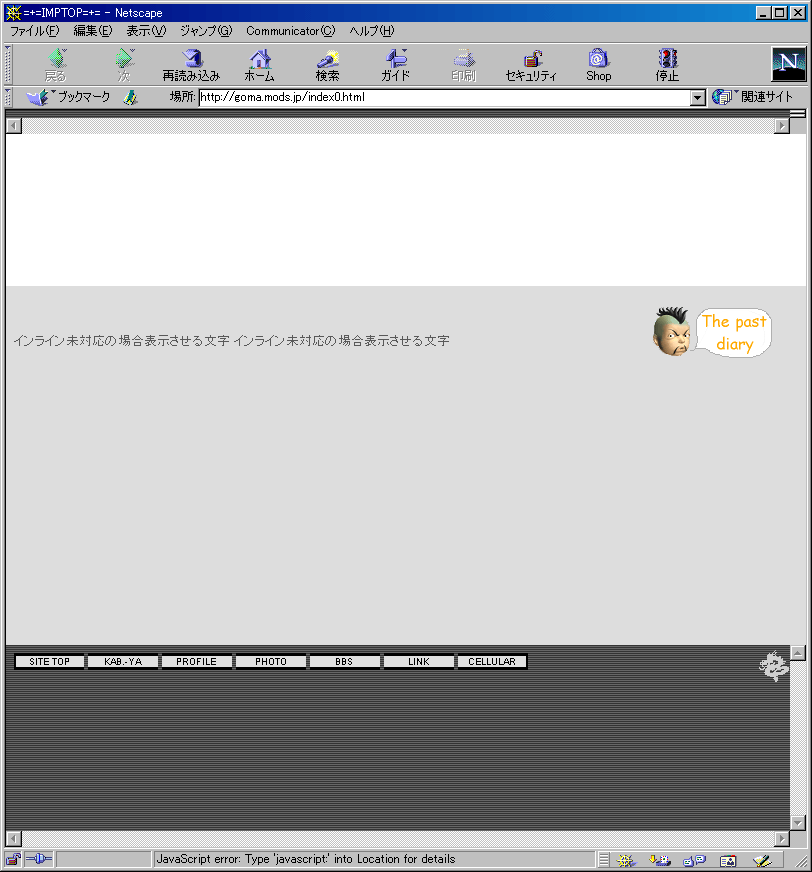Open Navigator from component bar
The image size is (812, 872).
625,860
